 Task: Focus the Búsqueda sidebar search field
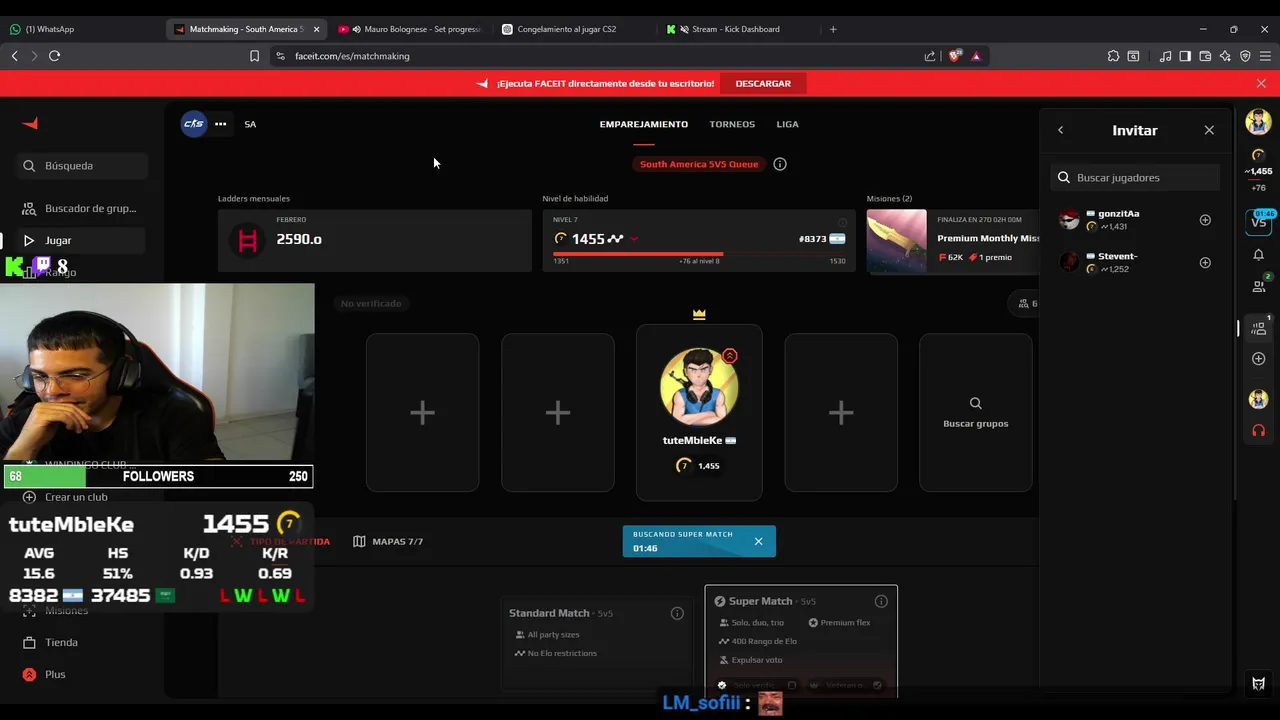pyautogui.click(x=82, y=165)
